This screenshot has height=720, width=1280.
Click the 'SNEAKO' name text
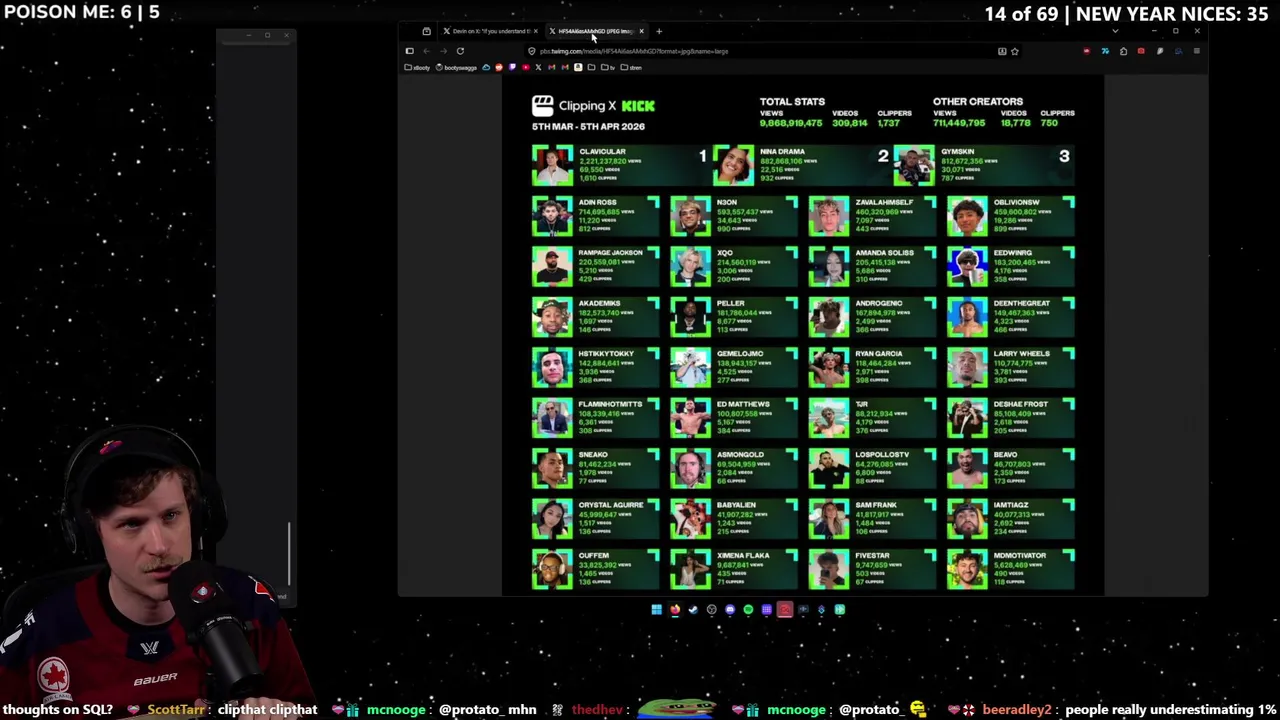(x=593, y=454)
